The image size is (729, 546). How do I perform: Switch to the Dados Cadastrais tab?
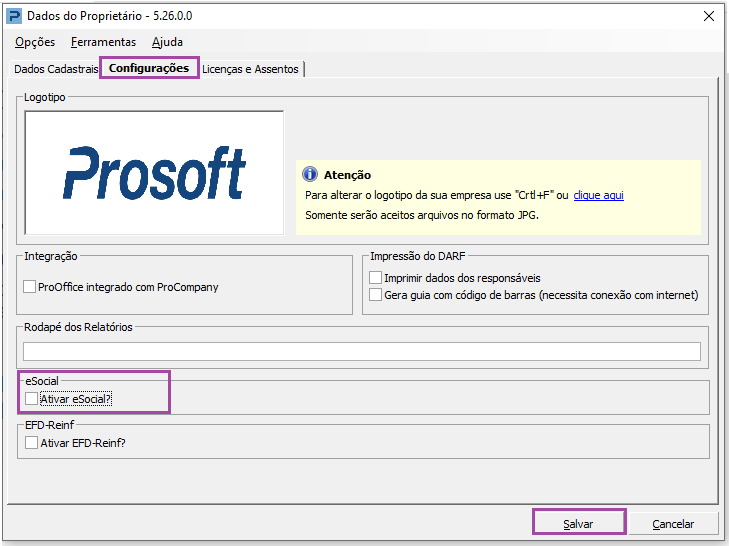pyautogui.click(x=56, y=69)
